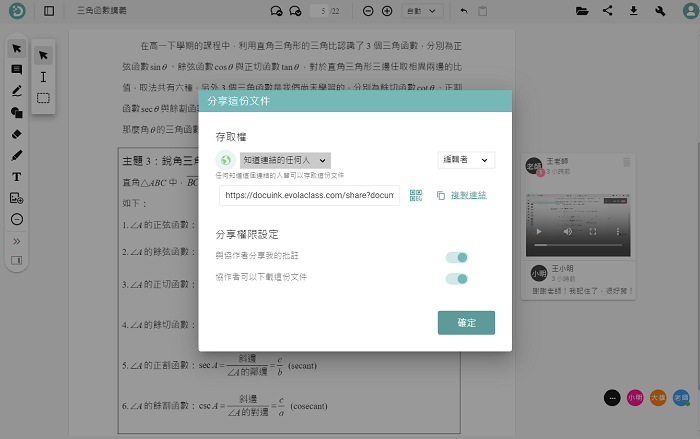Screen dimensions: 700x439
Task: Toggle collaborators can download this file
Action: click(x=456, y=277)
